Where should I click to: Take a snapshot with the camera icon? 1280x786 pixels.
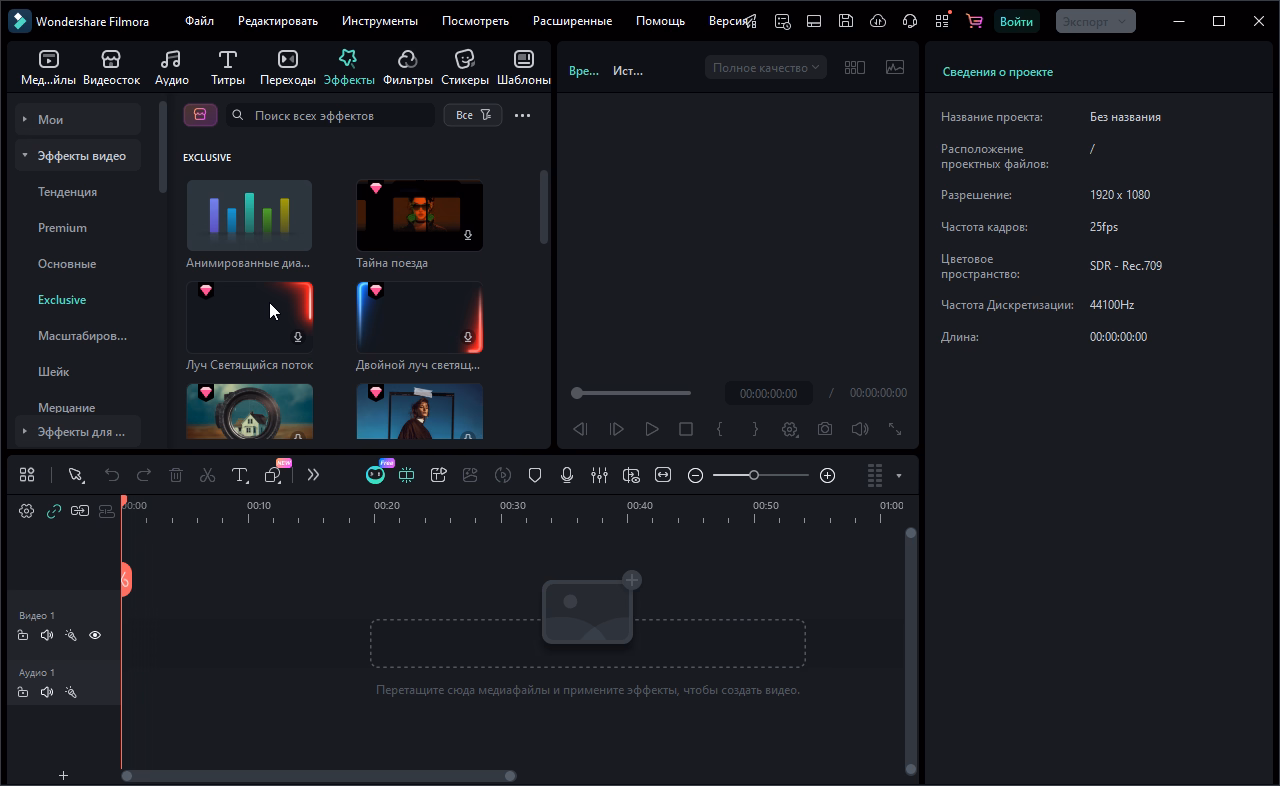[x=824, y=429]
